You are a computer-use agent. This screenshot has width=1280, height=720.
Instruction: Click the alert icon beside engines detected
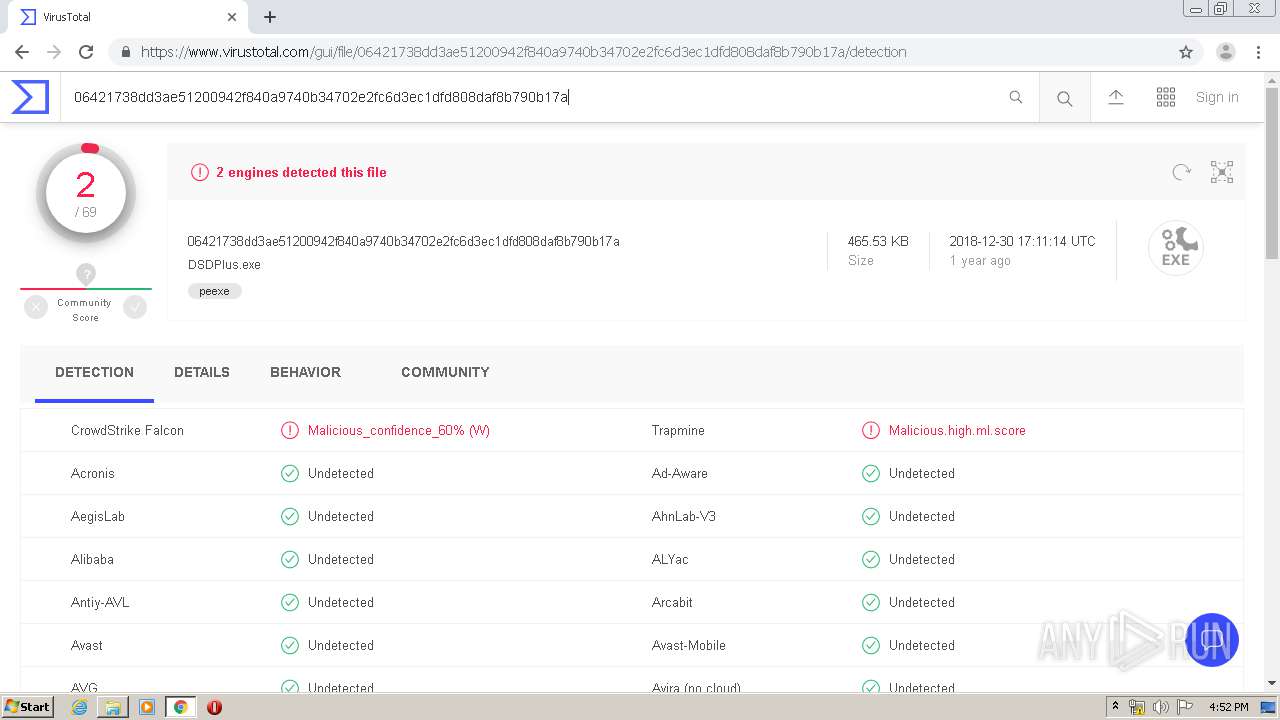point(200,172)
